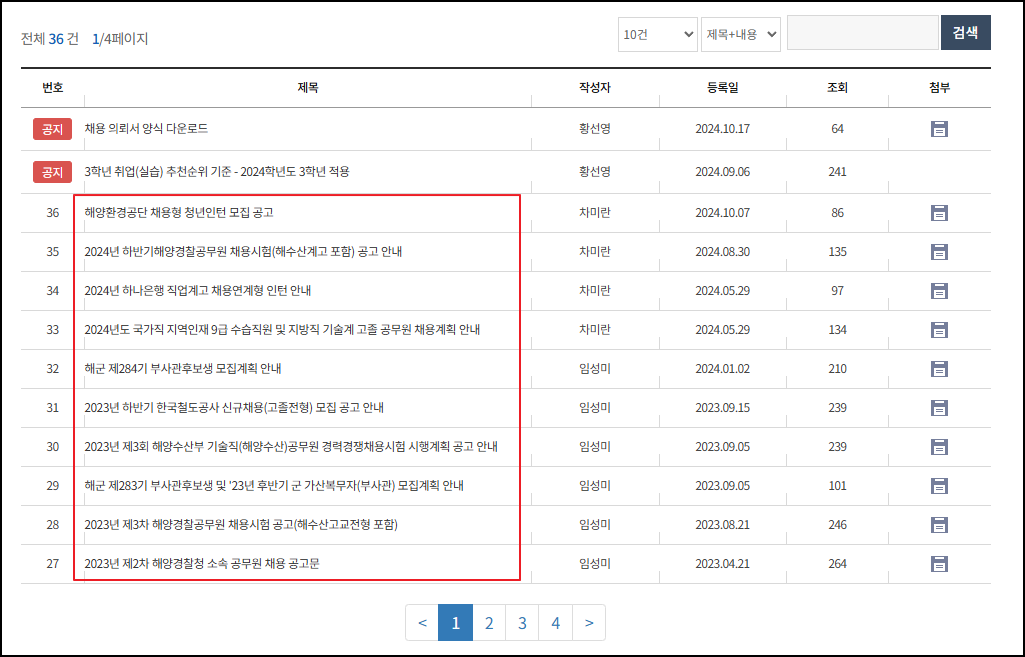Go to page 4 using pagination
This screenshot has width=1025, height=657.
click(x=555, y=622)
